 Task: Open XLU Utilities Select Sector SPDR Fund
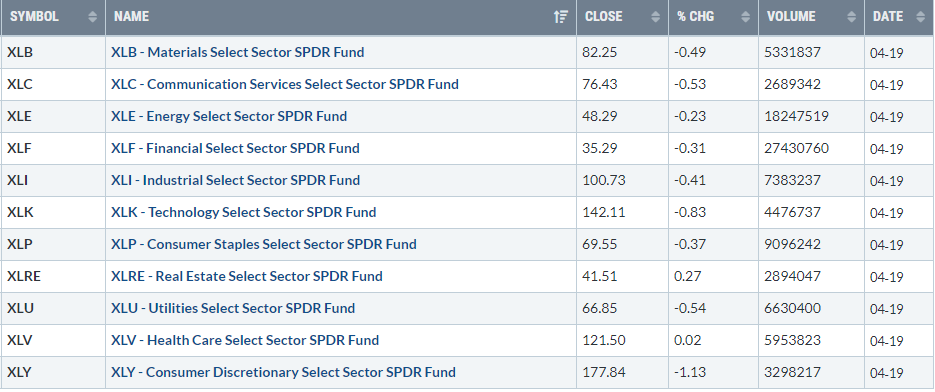[x=233, y=308]
